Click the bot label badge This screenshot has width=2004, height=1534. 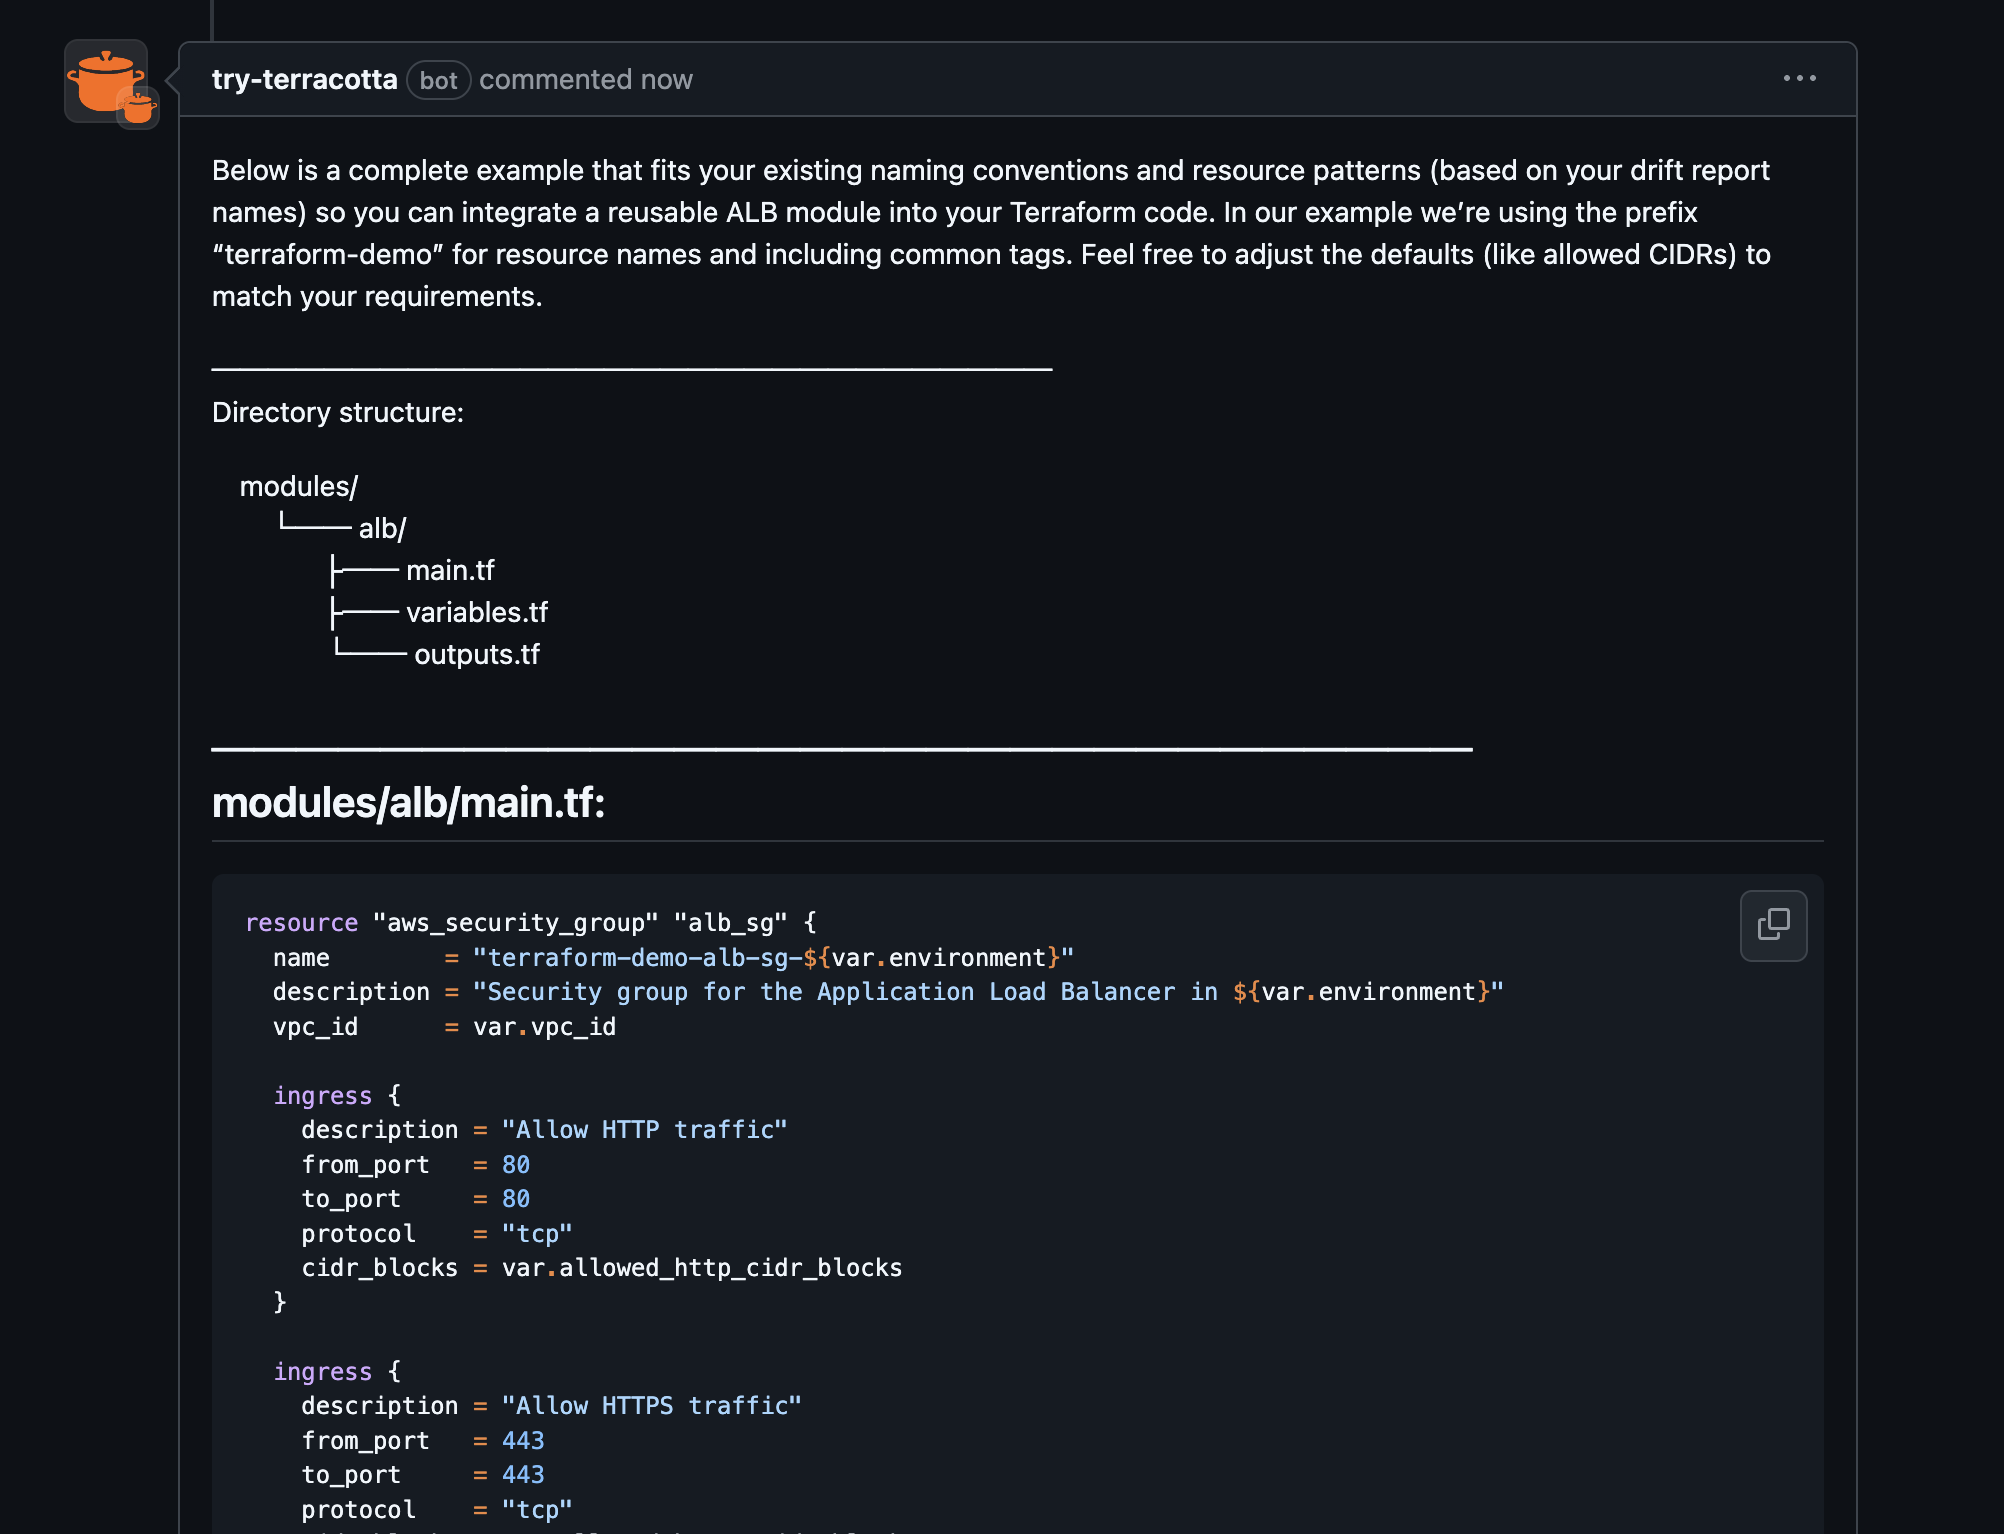[438, 80]
